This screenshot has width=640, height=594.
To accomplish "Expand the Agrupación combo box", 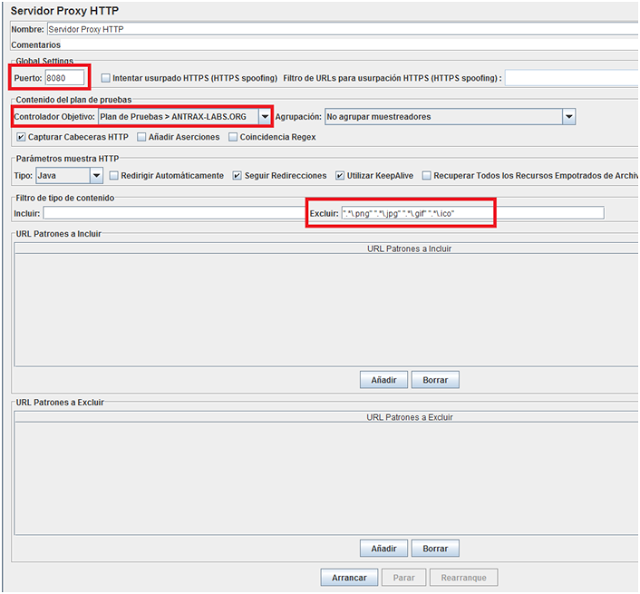I will 568,117.
